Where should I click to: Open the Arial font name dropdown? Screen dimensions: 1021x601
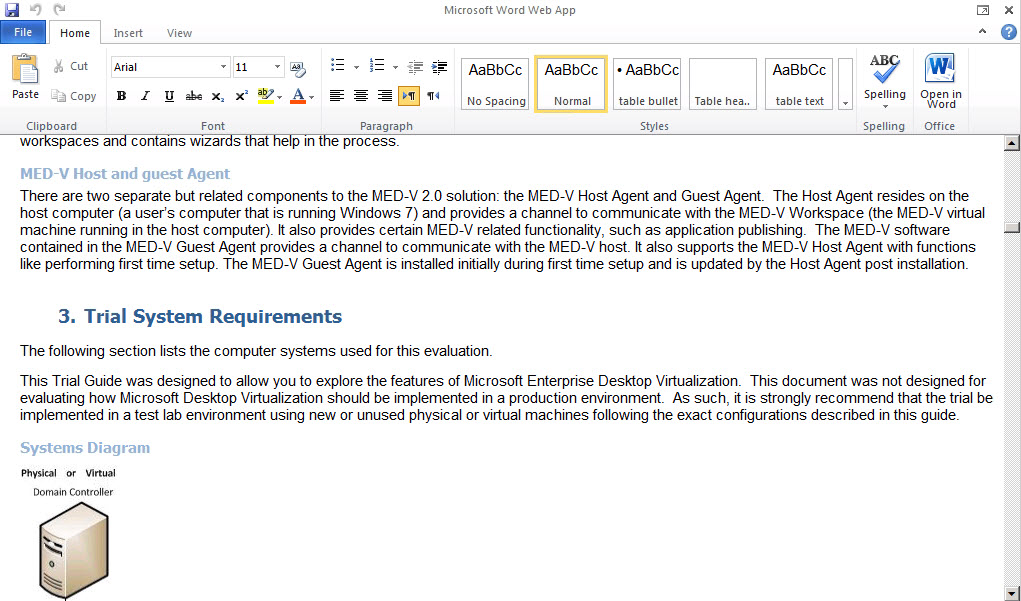[223, 67]
